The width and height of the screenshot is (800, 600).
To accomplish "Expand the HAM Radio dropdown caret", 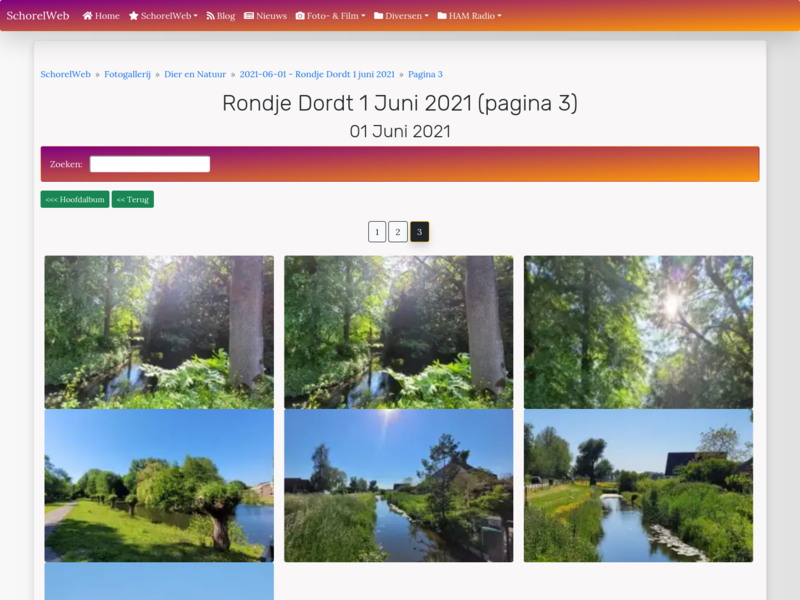I will (499, 16).
